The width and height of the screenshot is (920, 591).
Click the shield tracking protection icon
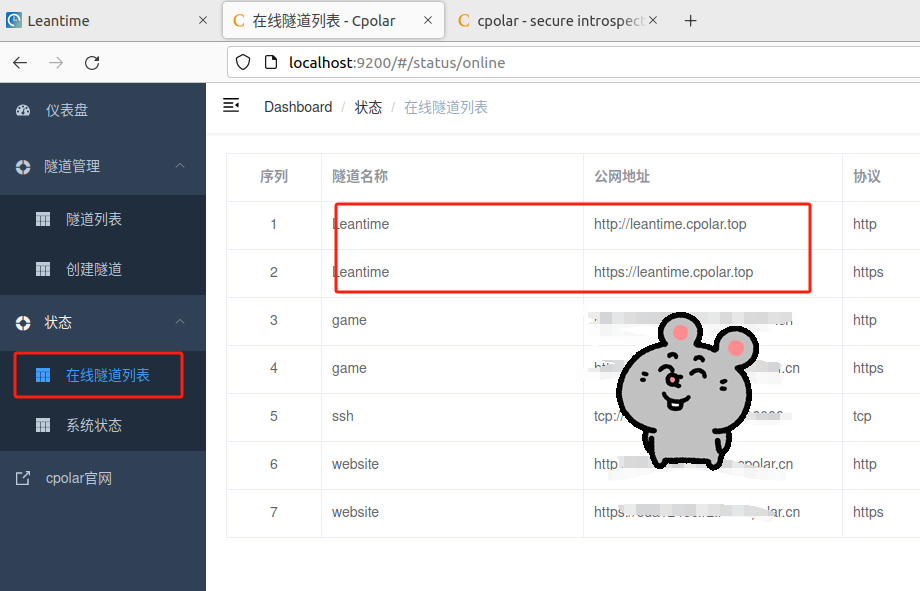243,62
